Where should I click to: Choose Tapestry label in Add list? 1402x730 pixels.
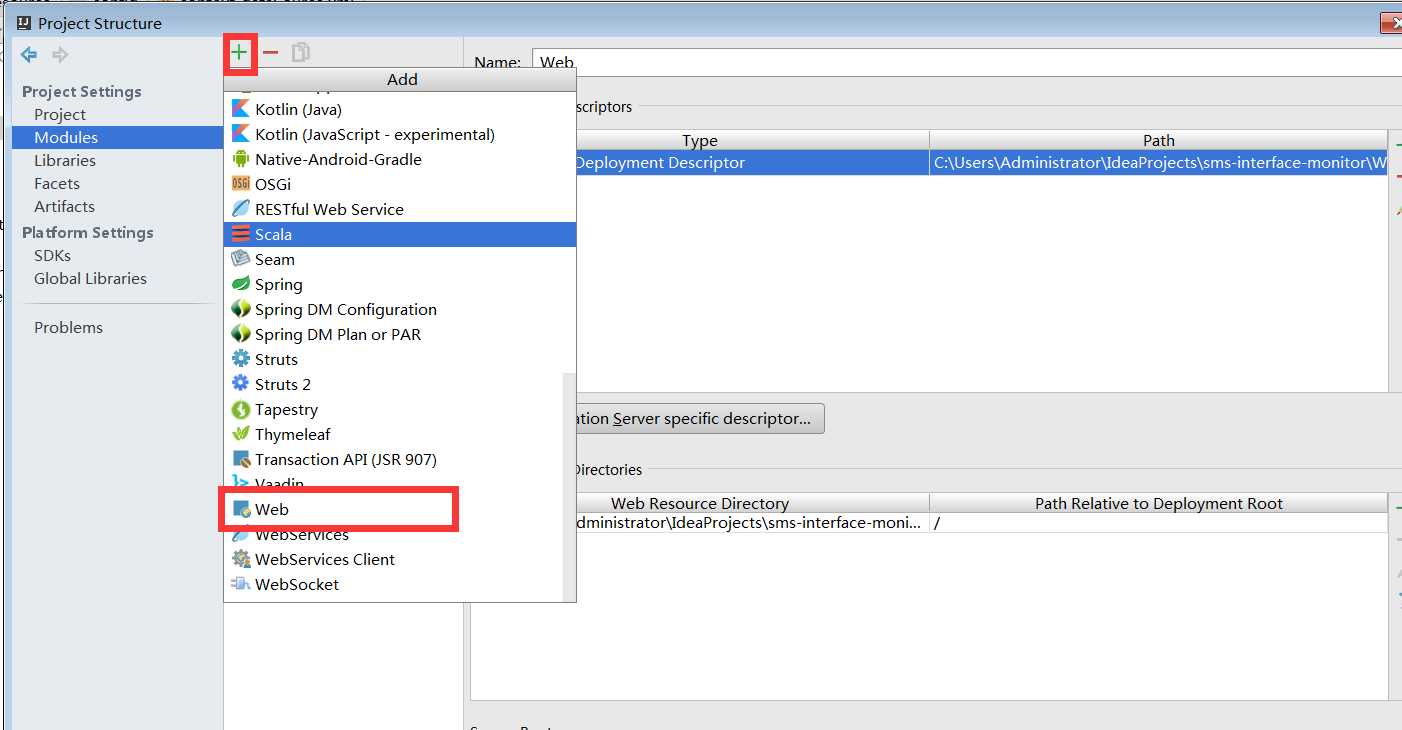(x=286, y=409)
